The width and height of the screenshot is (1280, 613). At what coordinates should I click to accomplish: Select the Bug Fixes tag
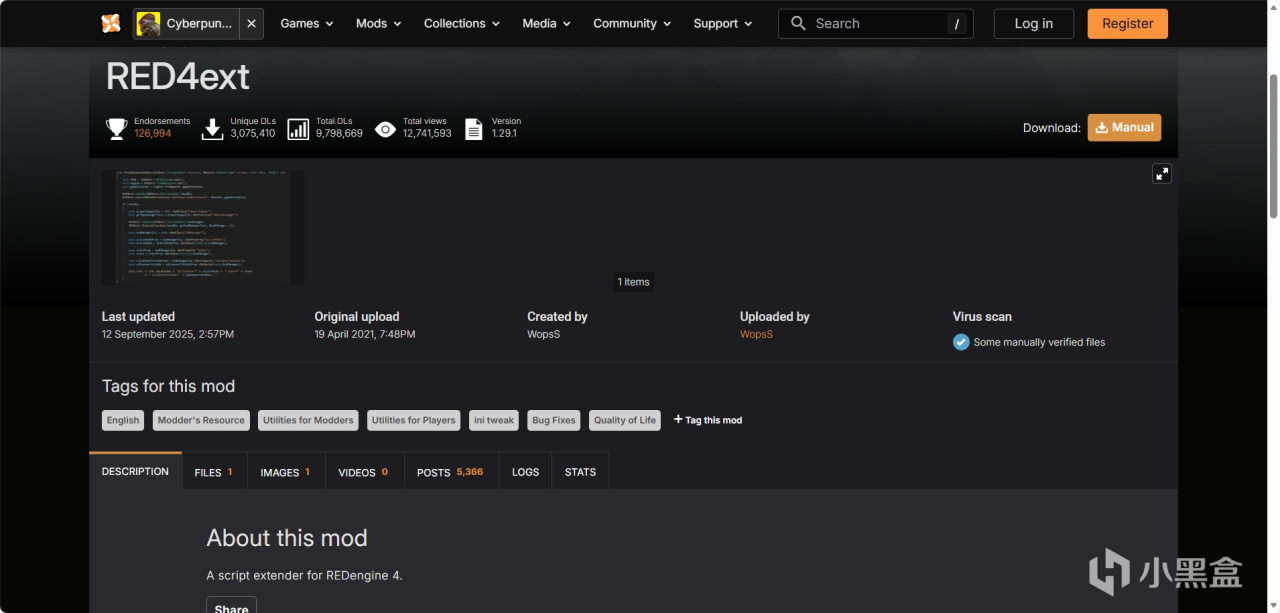tap(554, 420)
